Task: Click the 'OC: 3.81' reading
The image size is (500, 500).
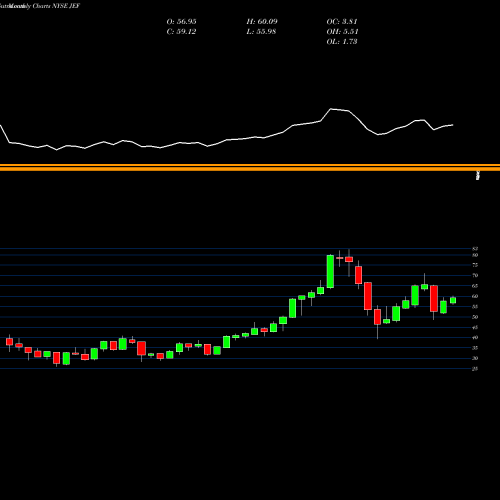Action: pyautogui.click(x=342, y=22)
